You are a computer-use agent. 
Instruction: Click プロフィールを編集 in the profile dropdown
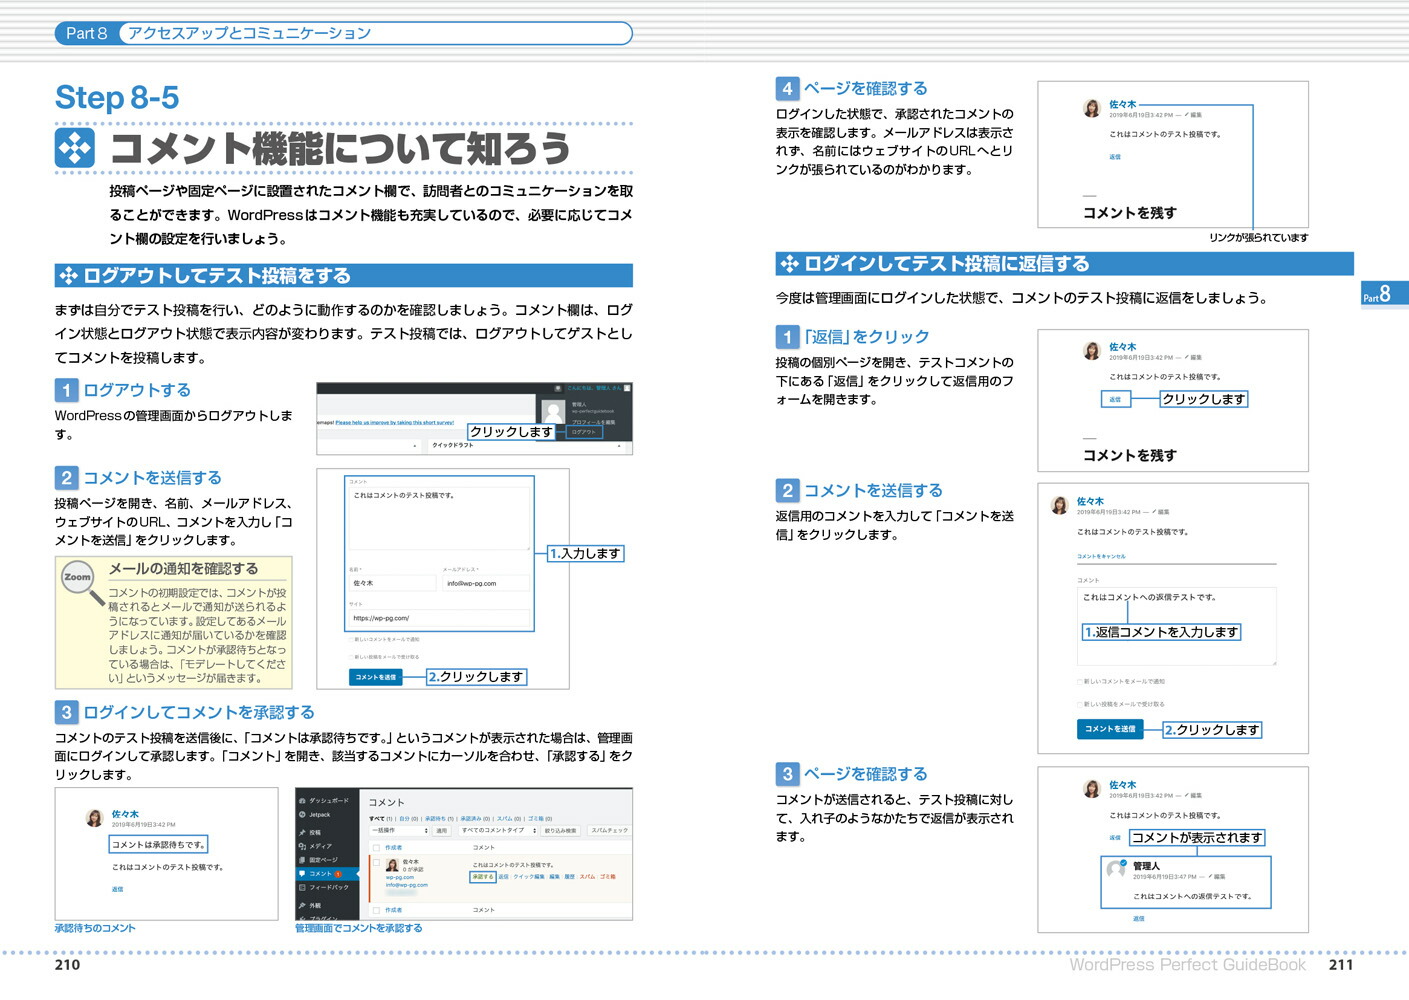[594, 422]
